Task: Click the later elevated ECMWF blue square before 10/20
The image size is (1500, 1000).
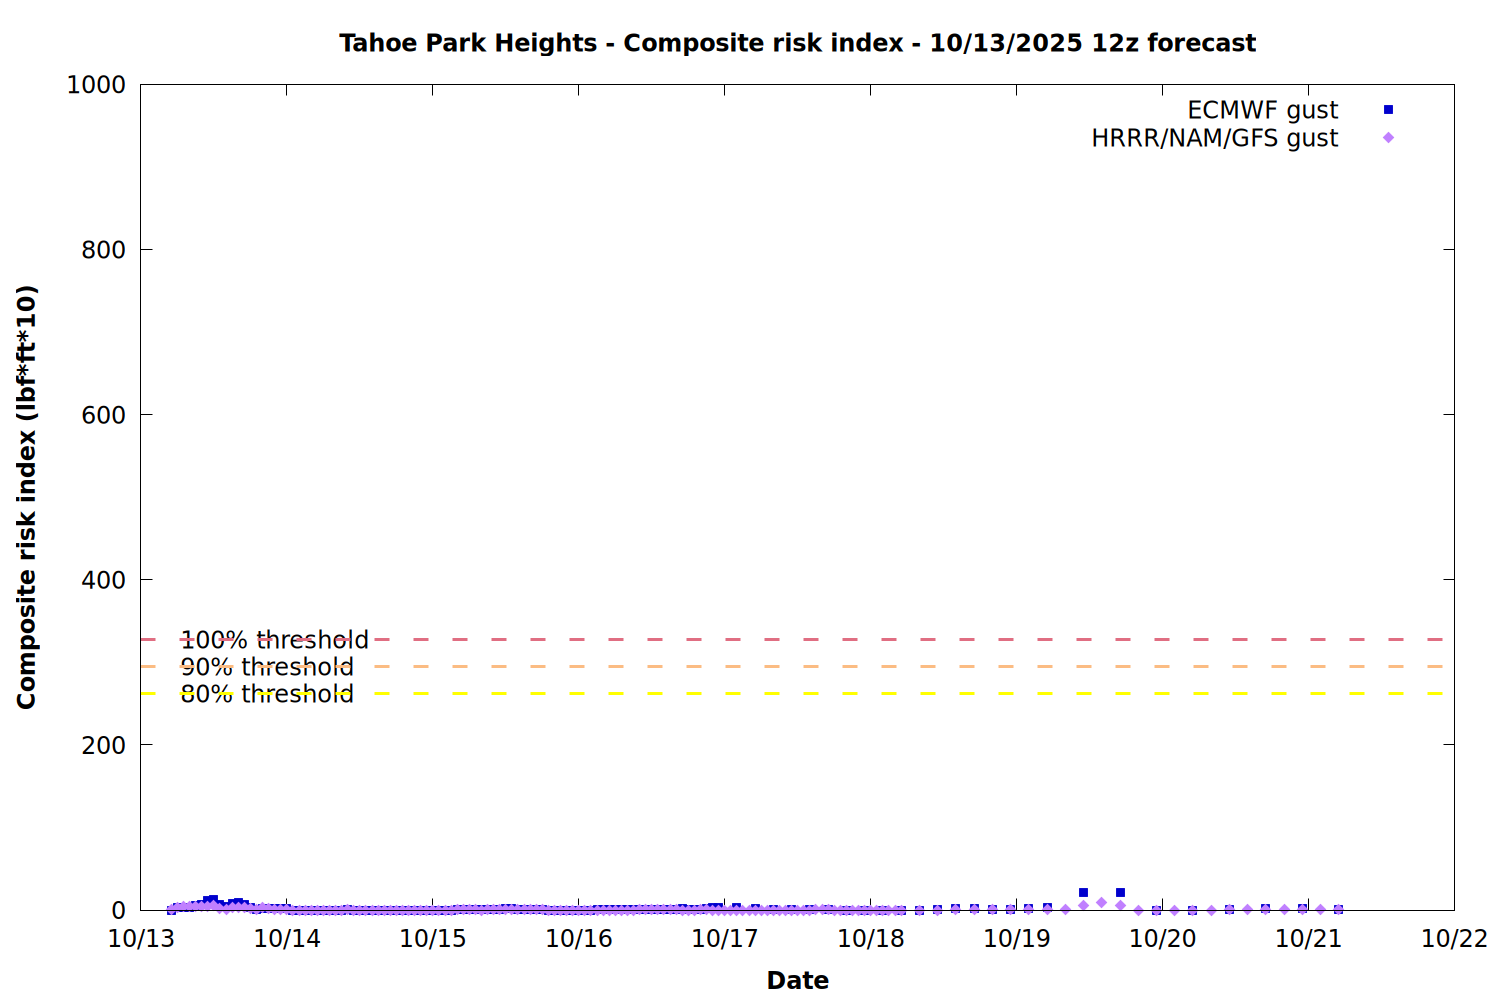Action: (1120, 893)
